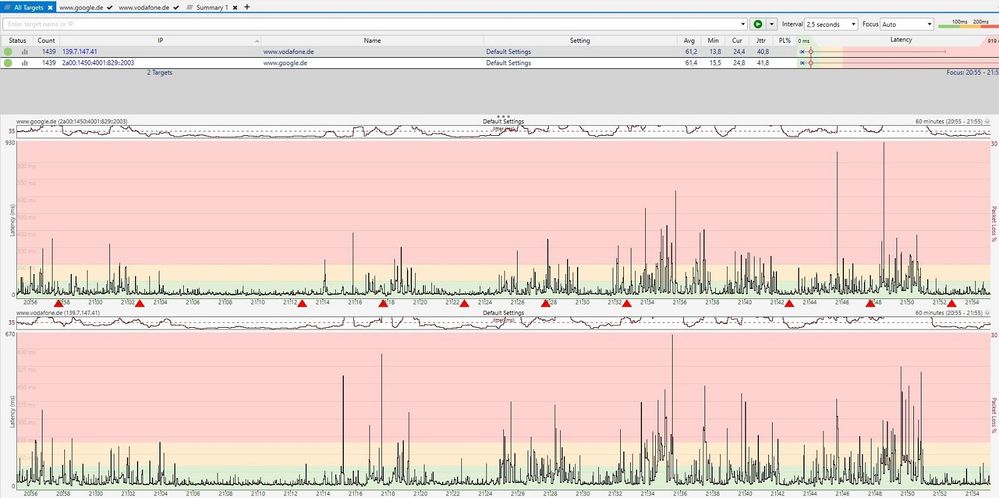
Task: Expand the target address history dropdown
Action: [743, 23]
